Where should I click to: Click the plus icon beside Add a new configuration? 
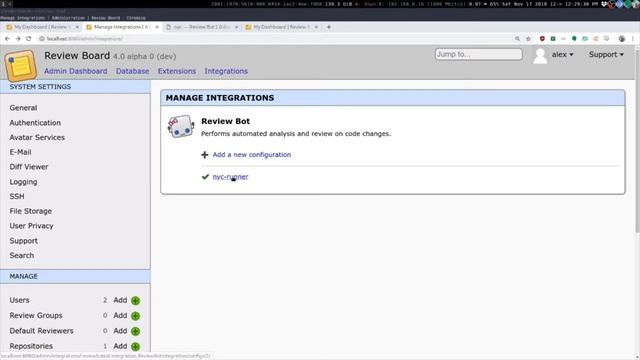tap(205, 155)
